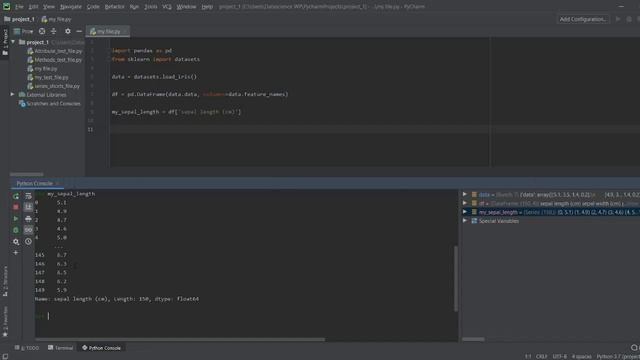Click the CRLF line separator status entry
This screenshot has height=360, width=640.
(541, 356)
